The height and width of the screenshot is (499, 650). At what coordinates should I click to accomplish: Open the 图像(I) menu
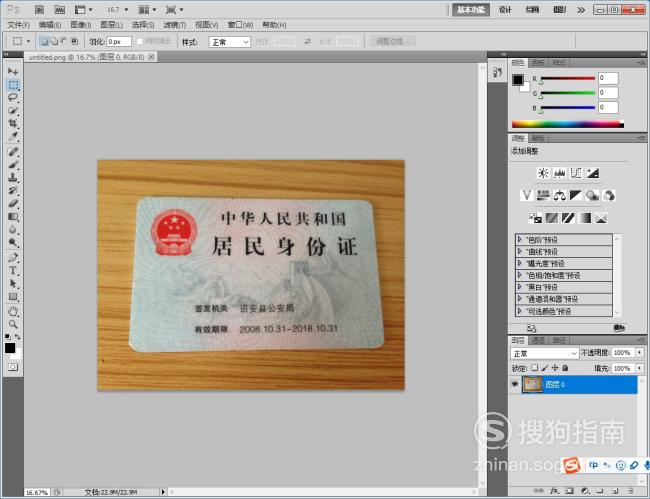point(81,25)
